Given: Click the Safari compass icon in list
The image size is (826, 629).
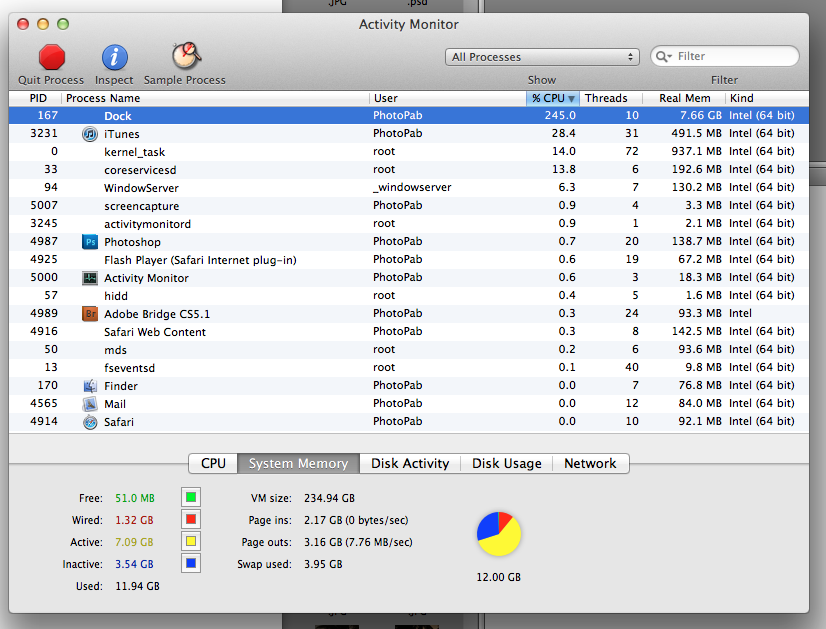Looking at the screenshot, I should (x=90, y=422).
